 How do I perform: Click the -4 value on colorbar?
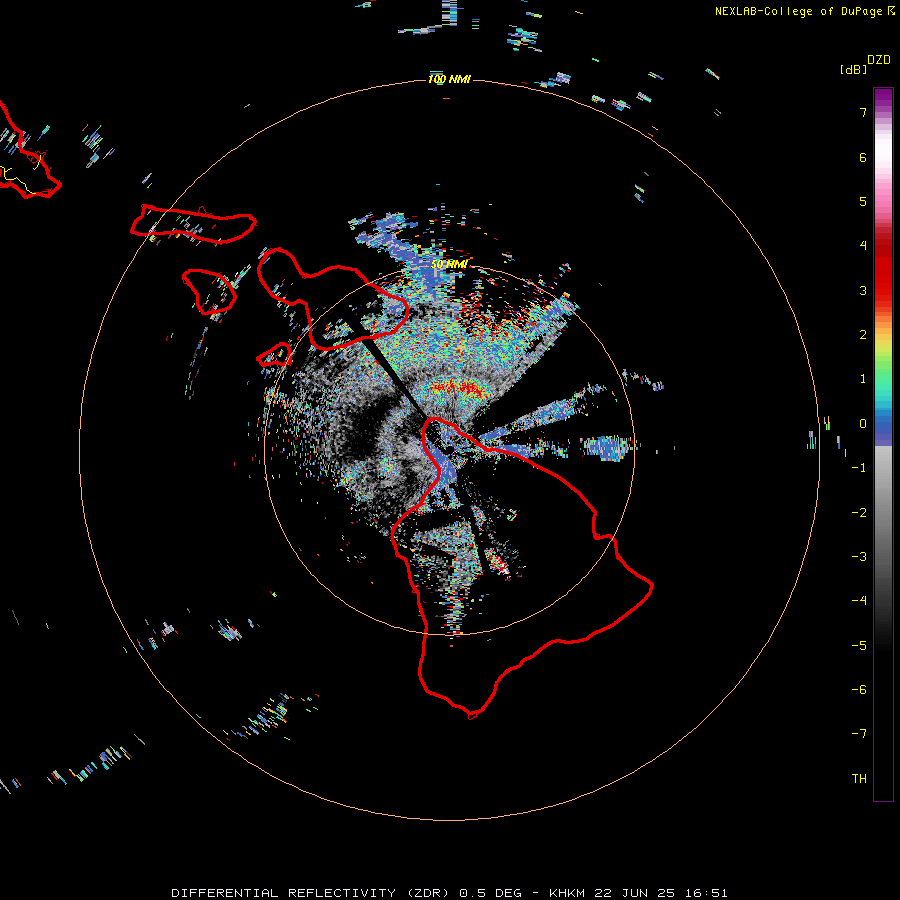(859, 601)
